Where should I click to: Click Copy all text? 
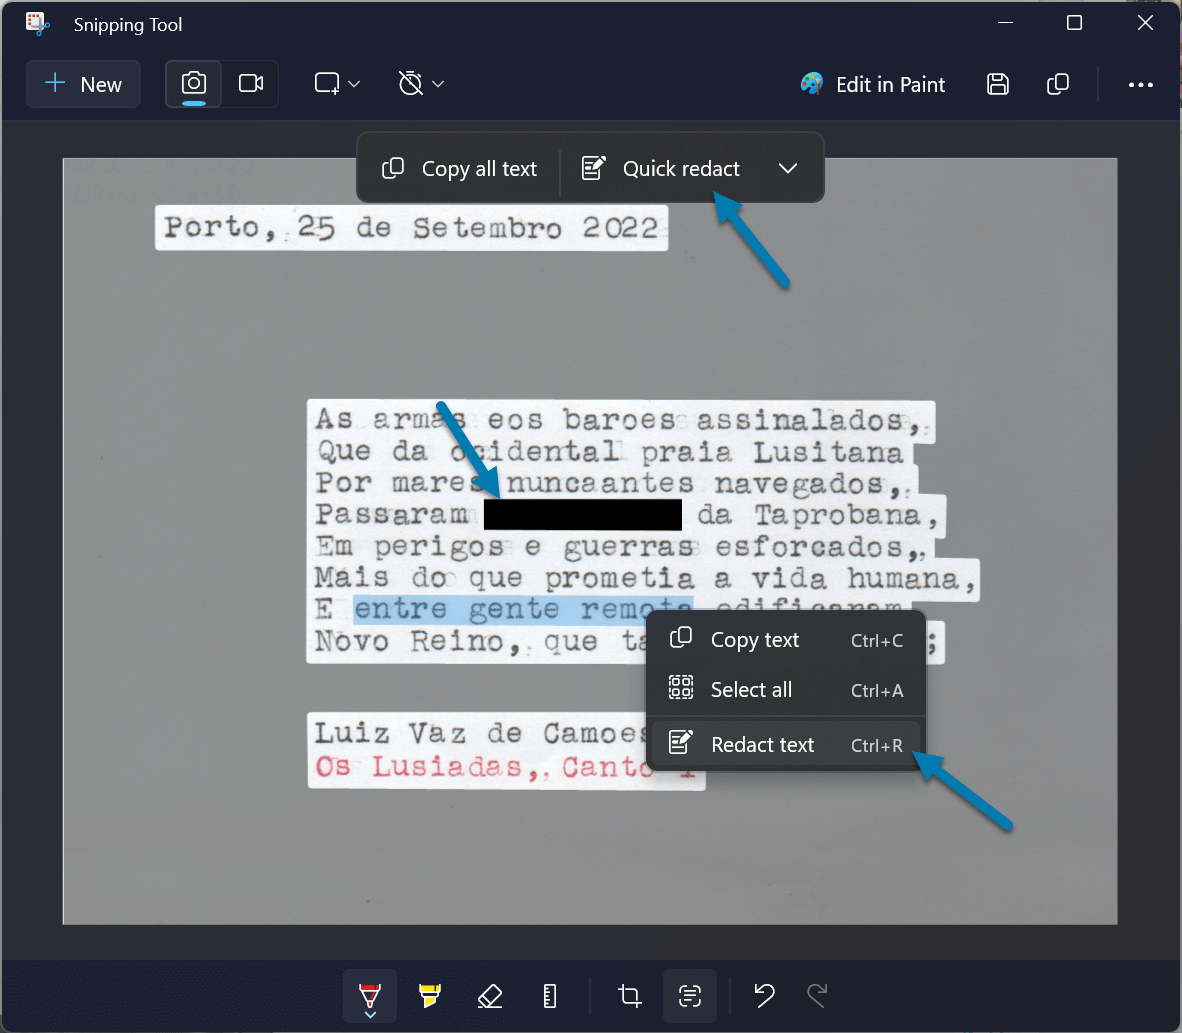click(x=459, y=168)
